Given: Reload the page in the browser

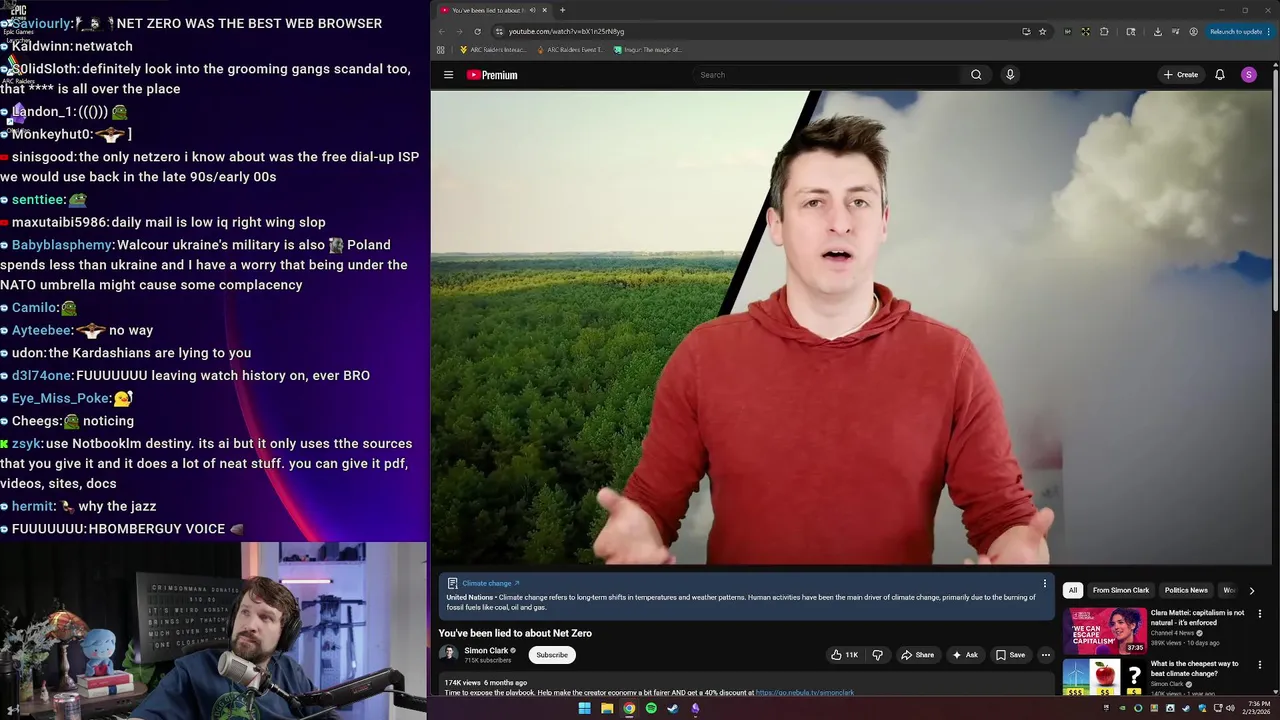Looking at the screenshot, I should click(x=477, y=31).
